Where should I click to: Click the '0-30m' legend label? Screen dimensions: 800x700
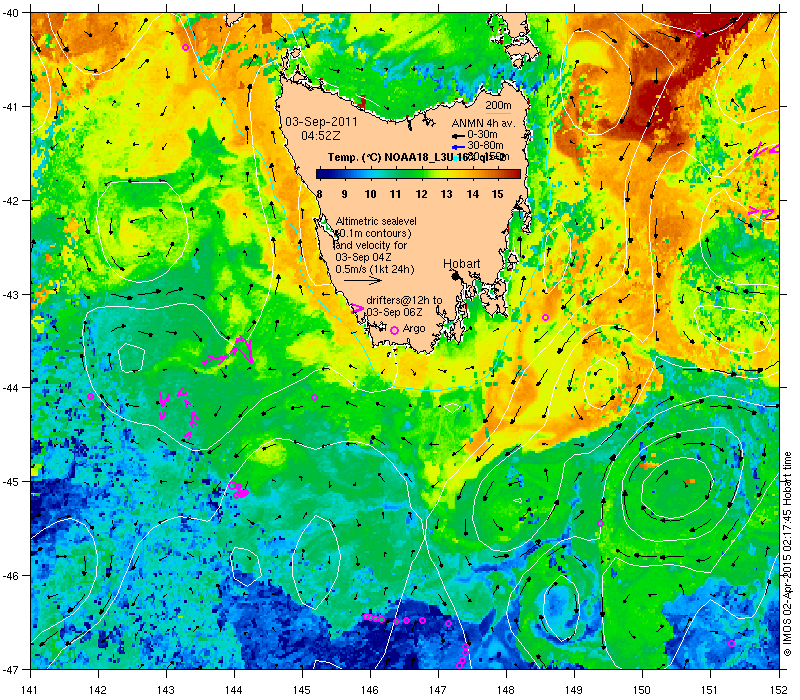point(482,135)
